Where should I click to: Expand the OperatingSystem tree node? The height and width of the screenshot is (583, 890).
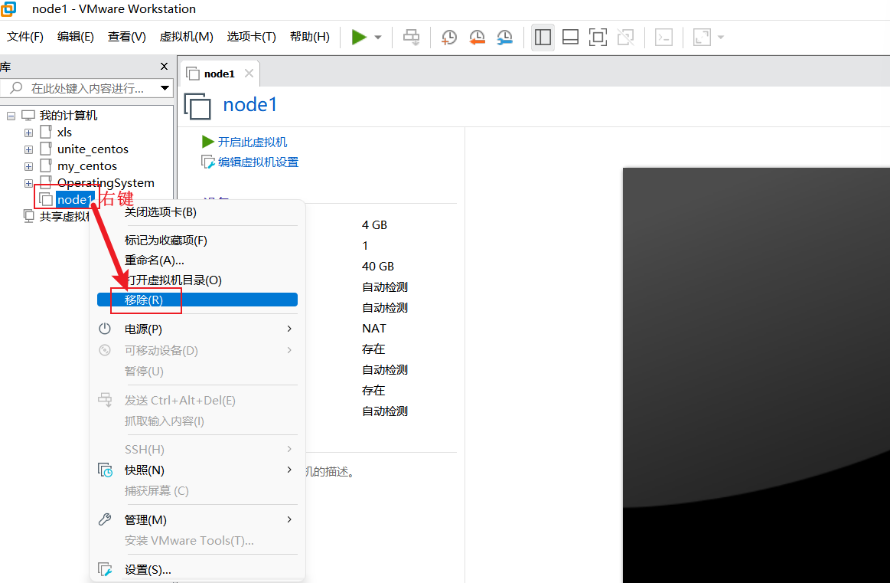point(28,183)
